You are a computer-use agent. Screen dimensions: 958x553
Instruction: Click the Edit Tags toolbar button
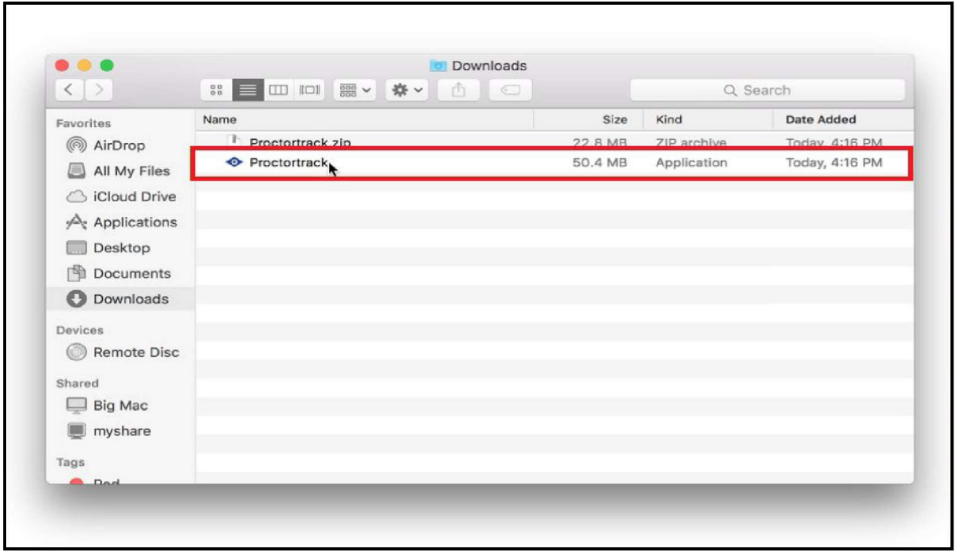pyautogui.click(x=510, y=90)
